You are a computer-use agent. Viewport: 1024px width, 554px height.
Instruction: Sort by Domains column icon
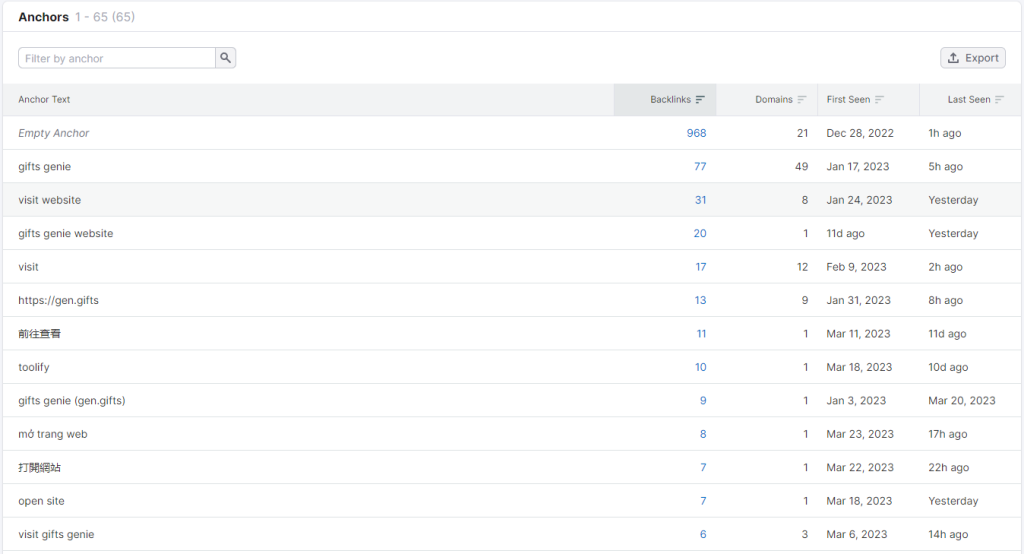(x=802, y=99)
